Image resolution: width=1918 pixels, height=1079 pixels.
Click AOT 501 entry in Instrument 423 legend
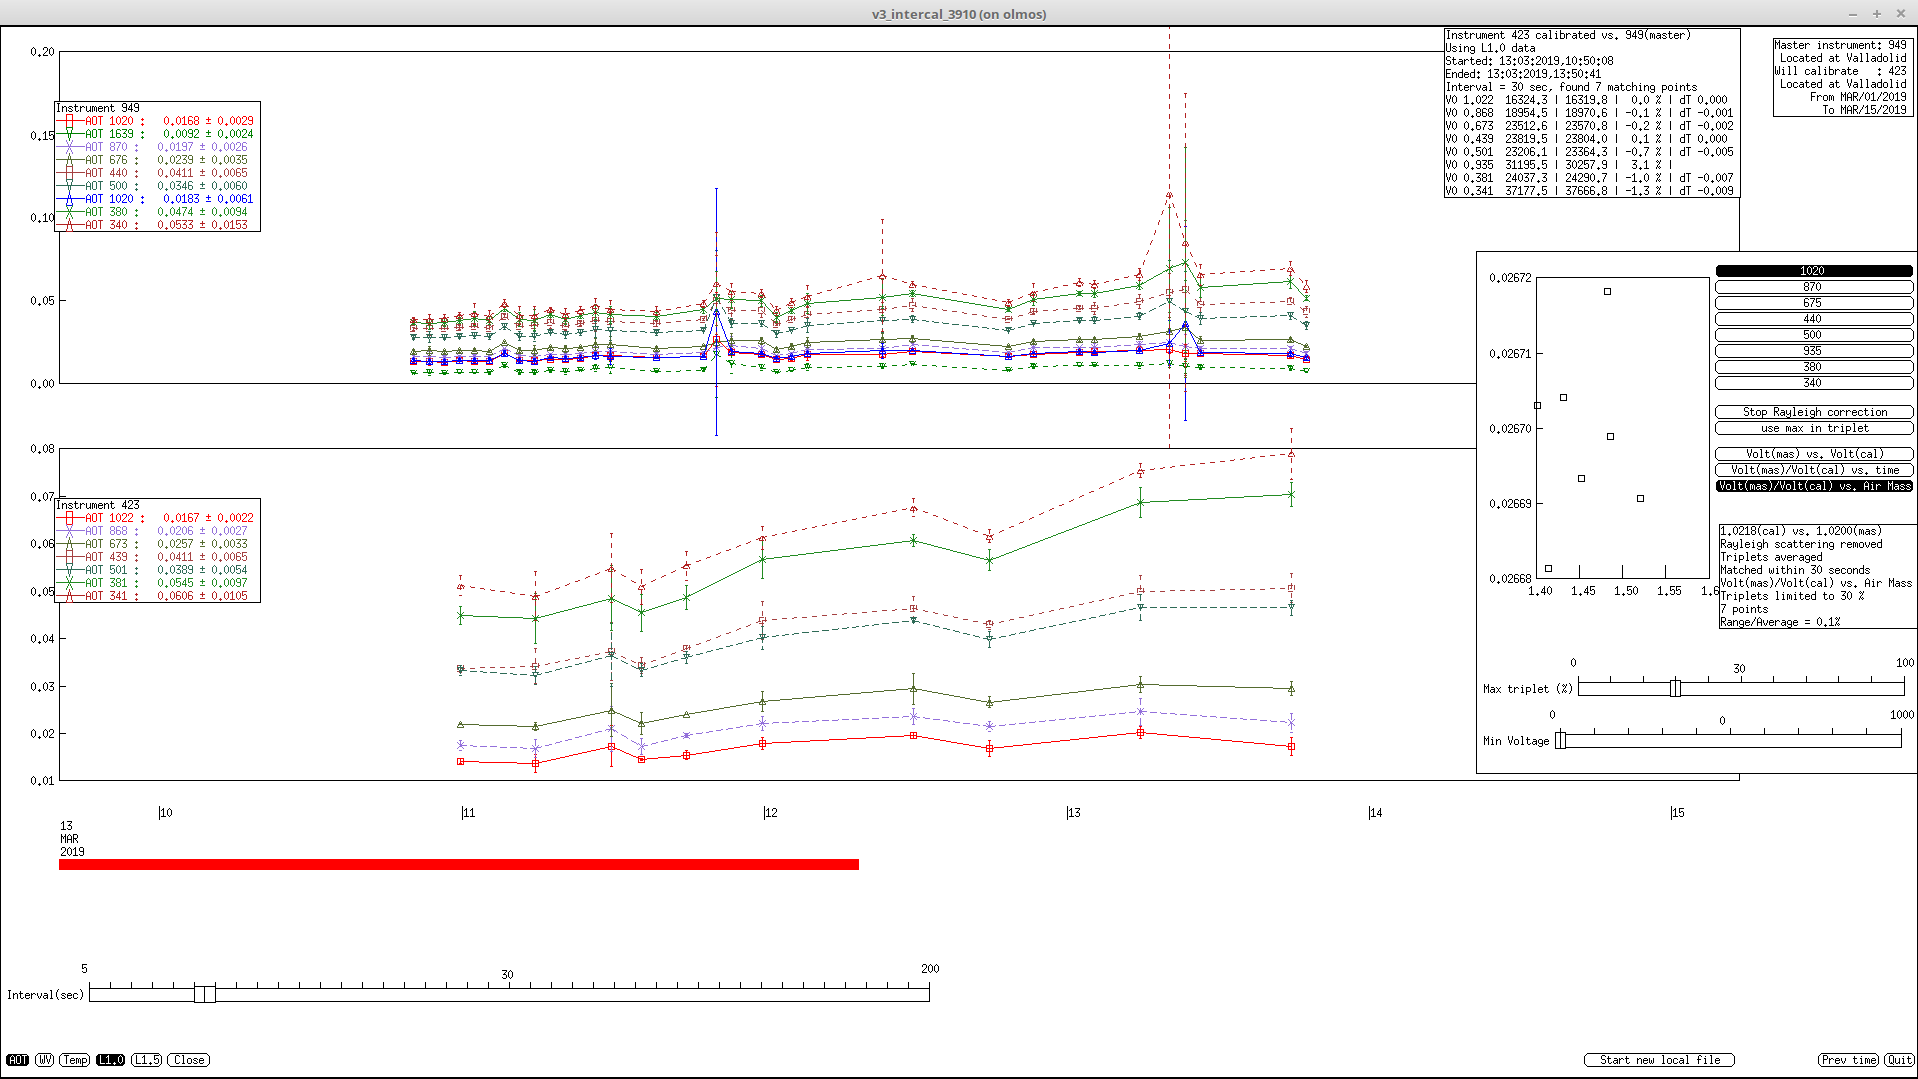[x=157, y=570]
